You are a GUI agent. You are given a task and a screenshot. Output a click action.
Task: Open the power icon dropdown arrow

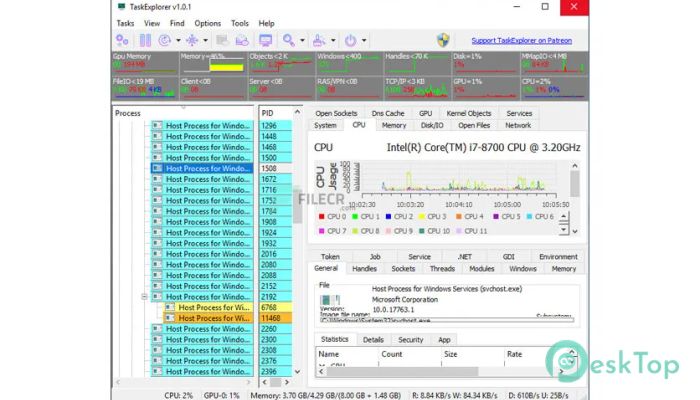coord(364,41)
